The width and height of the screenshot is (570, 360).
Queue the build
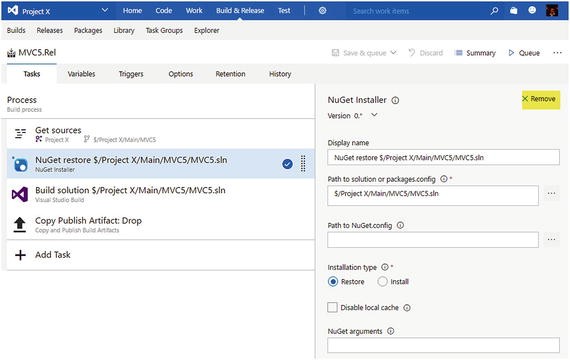[524, 53]
